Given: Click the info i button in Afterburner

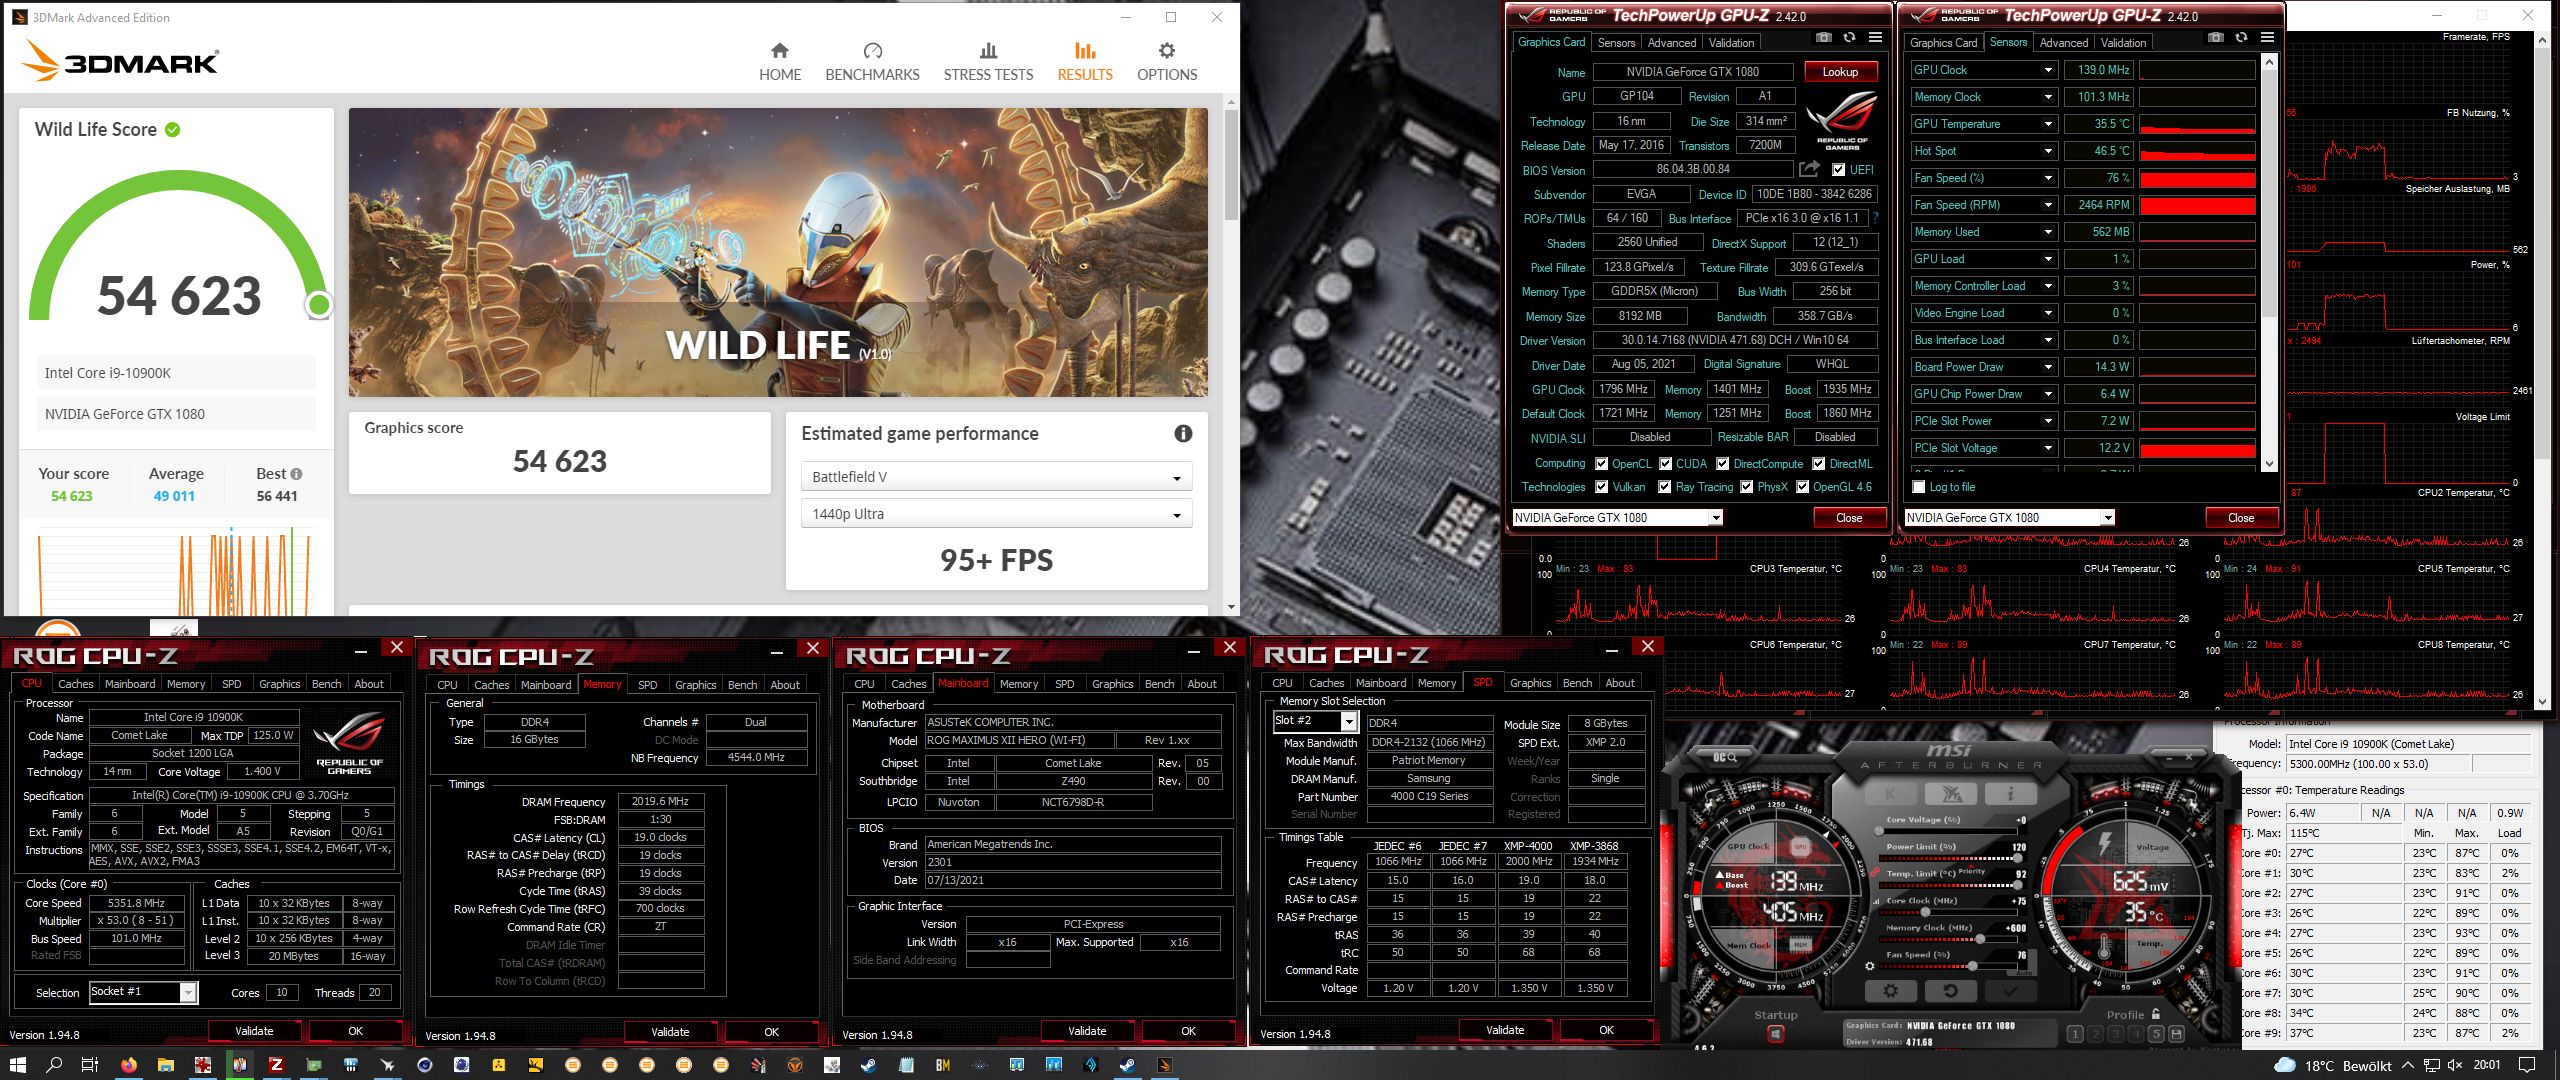Looking at the screenshot, I should [x=2011, y=793].
